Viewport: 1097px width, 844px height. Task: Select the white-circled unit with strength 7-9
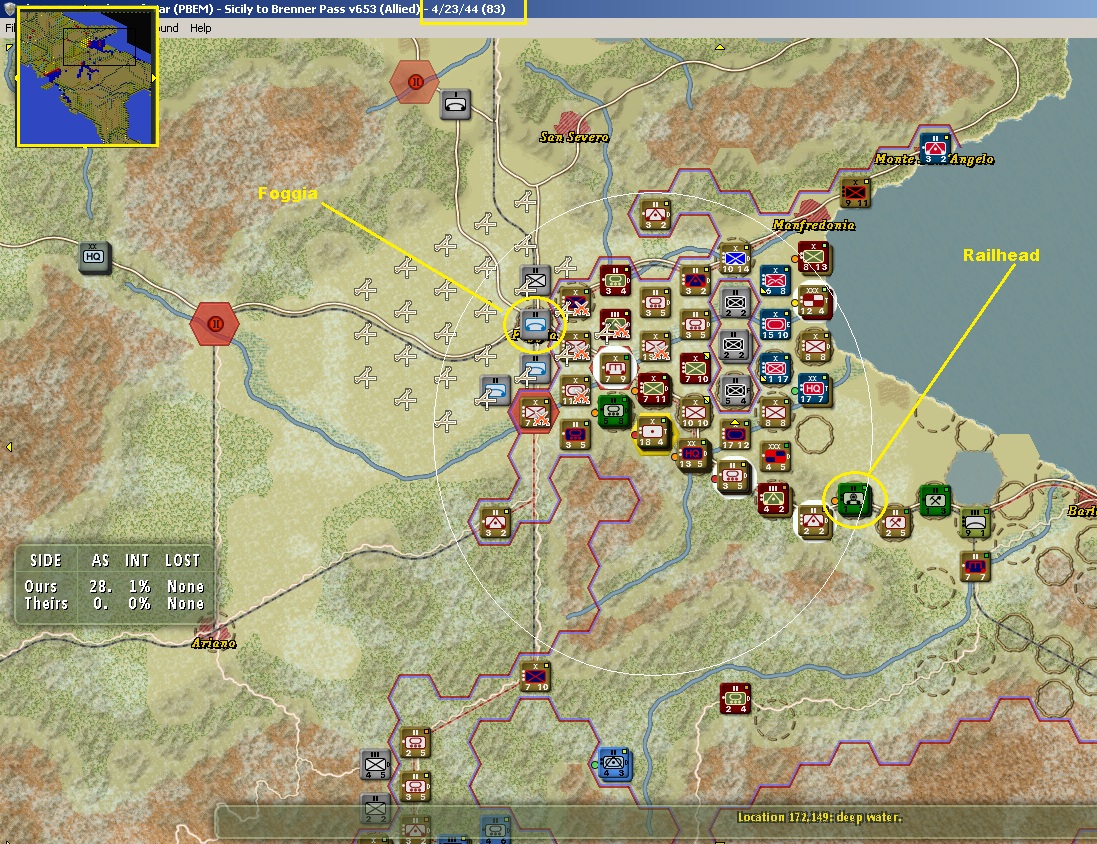click(614, 368)
